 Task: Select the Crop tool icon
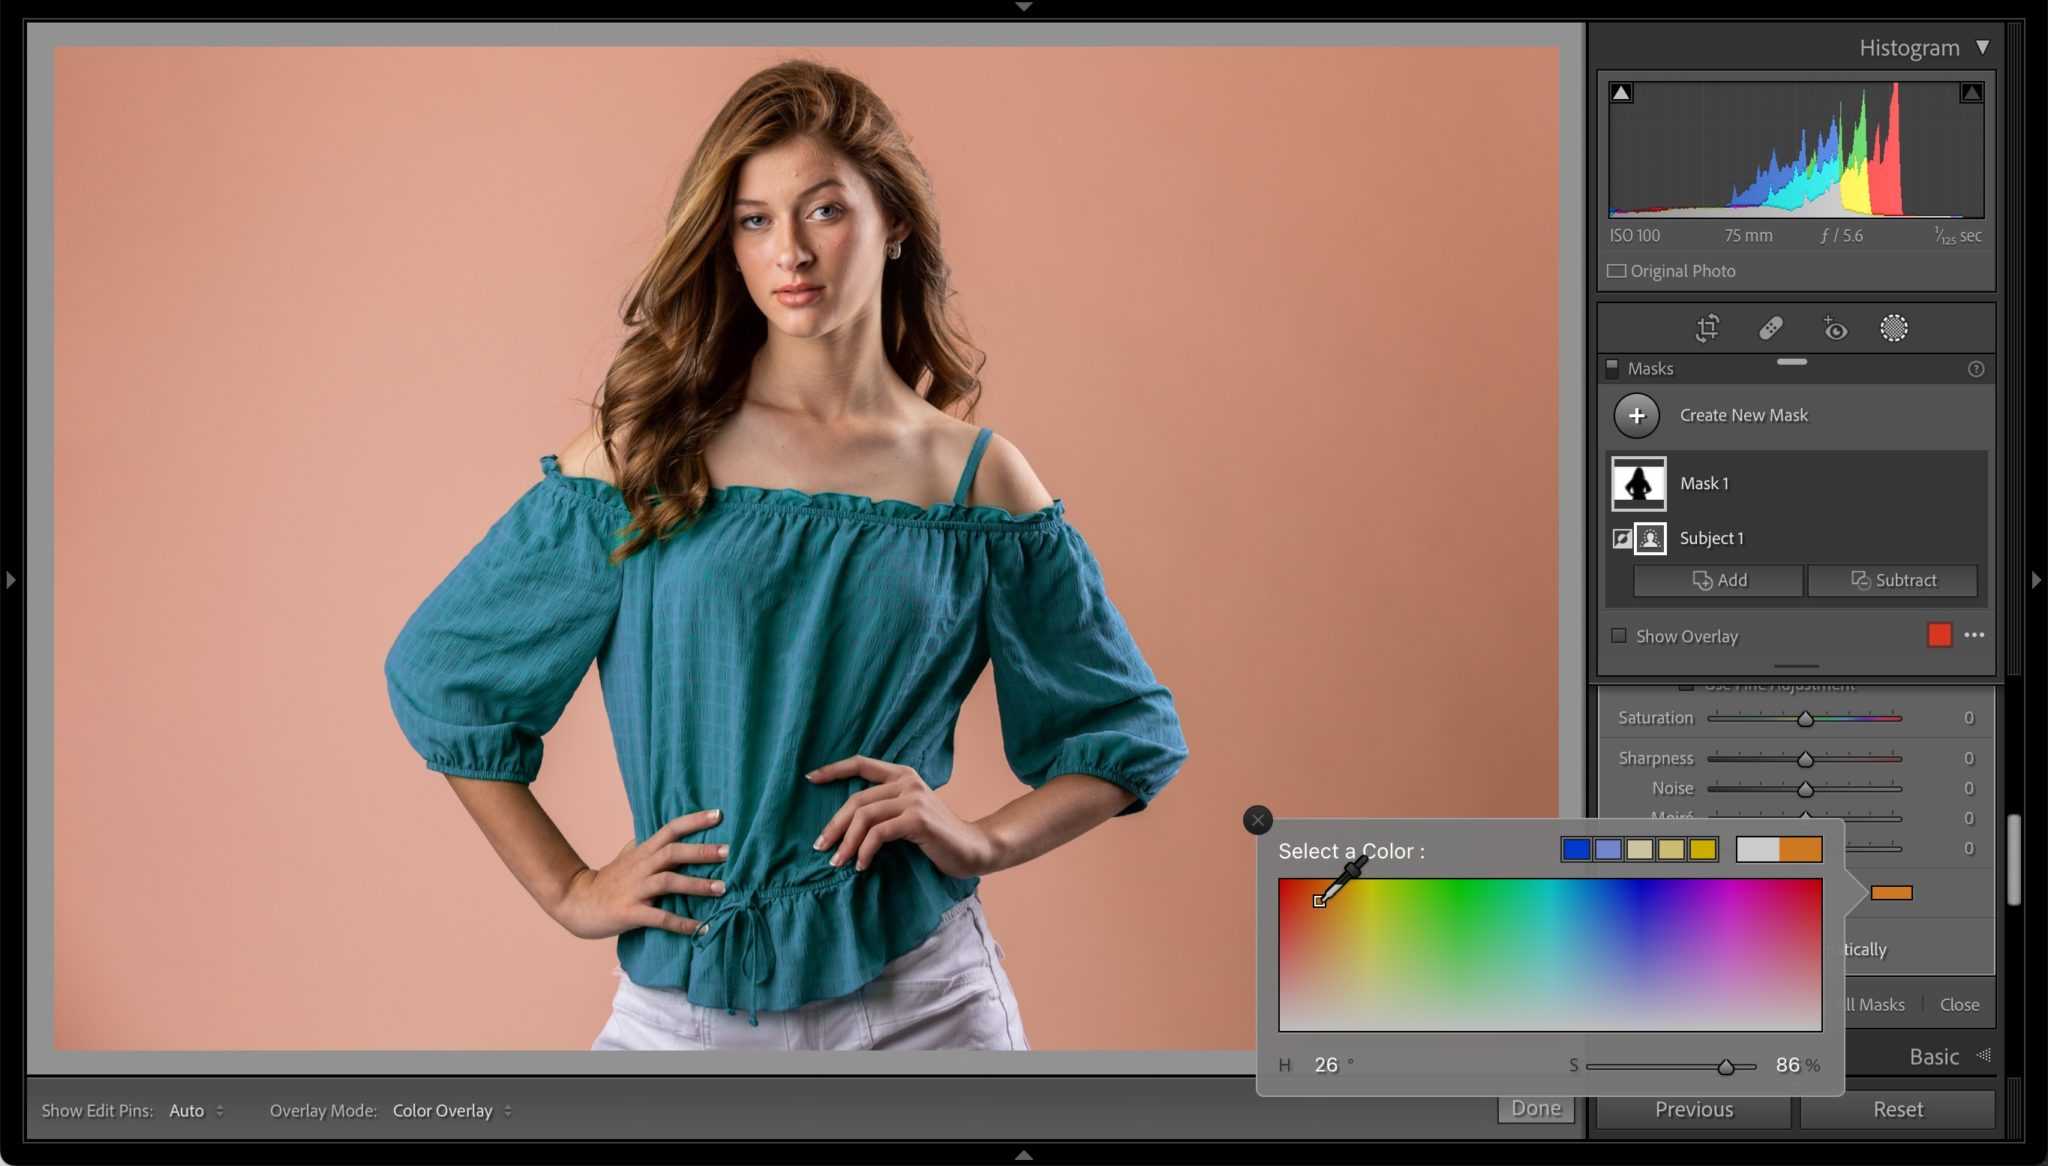point(1707,328)
